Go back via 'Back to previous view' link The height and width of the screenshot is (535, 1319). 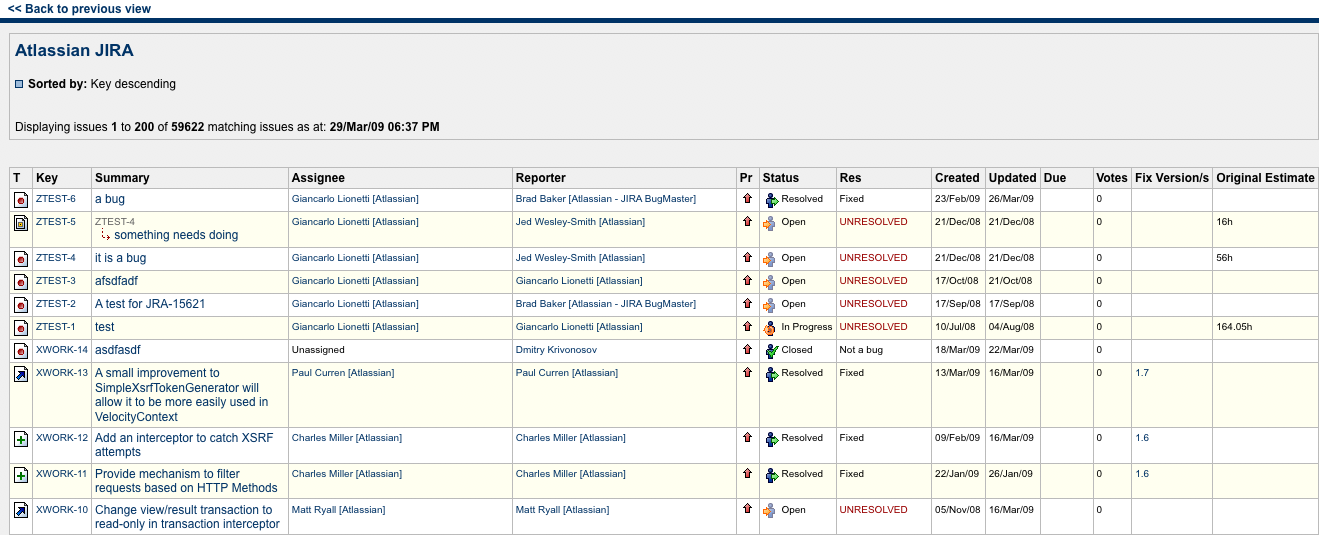(x=79, y=9)
